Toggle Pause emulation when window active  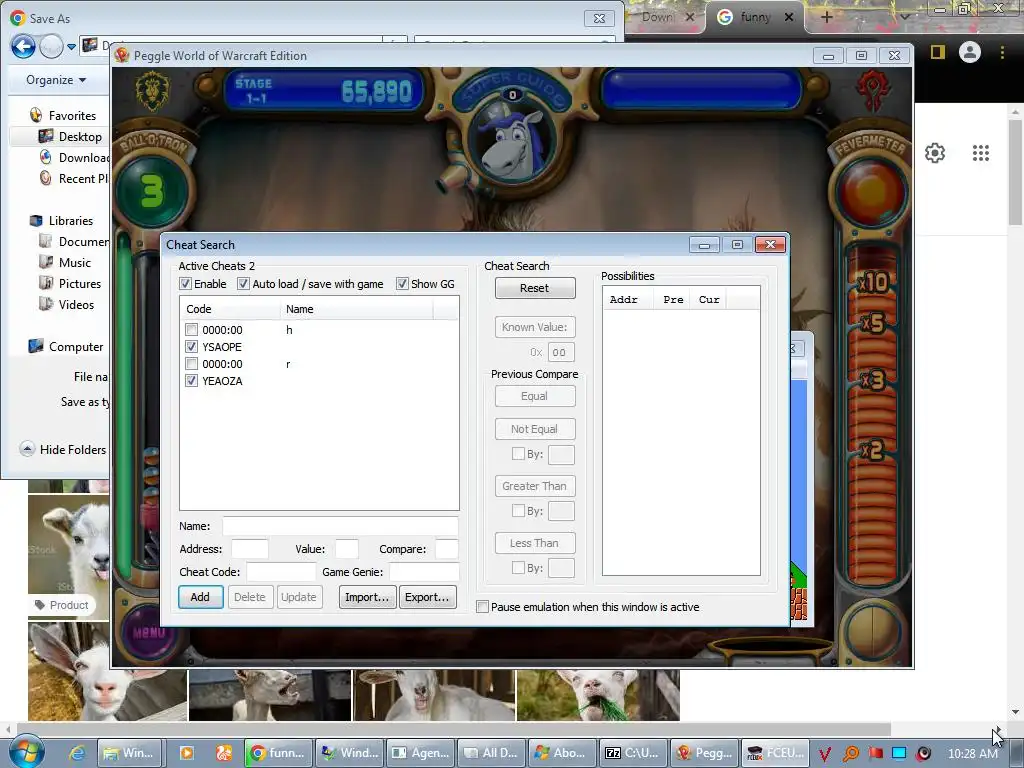[483, 607]
